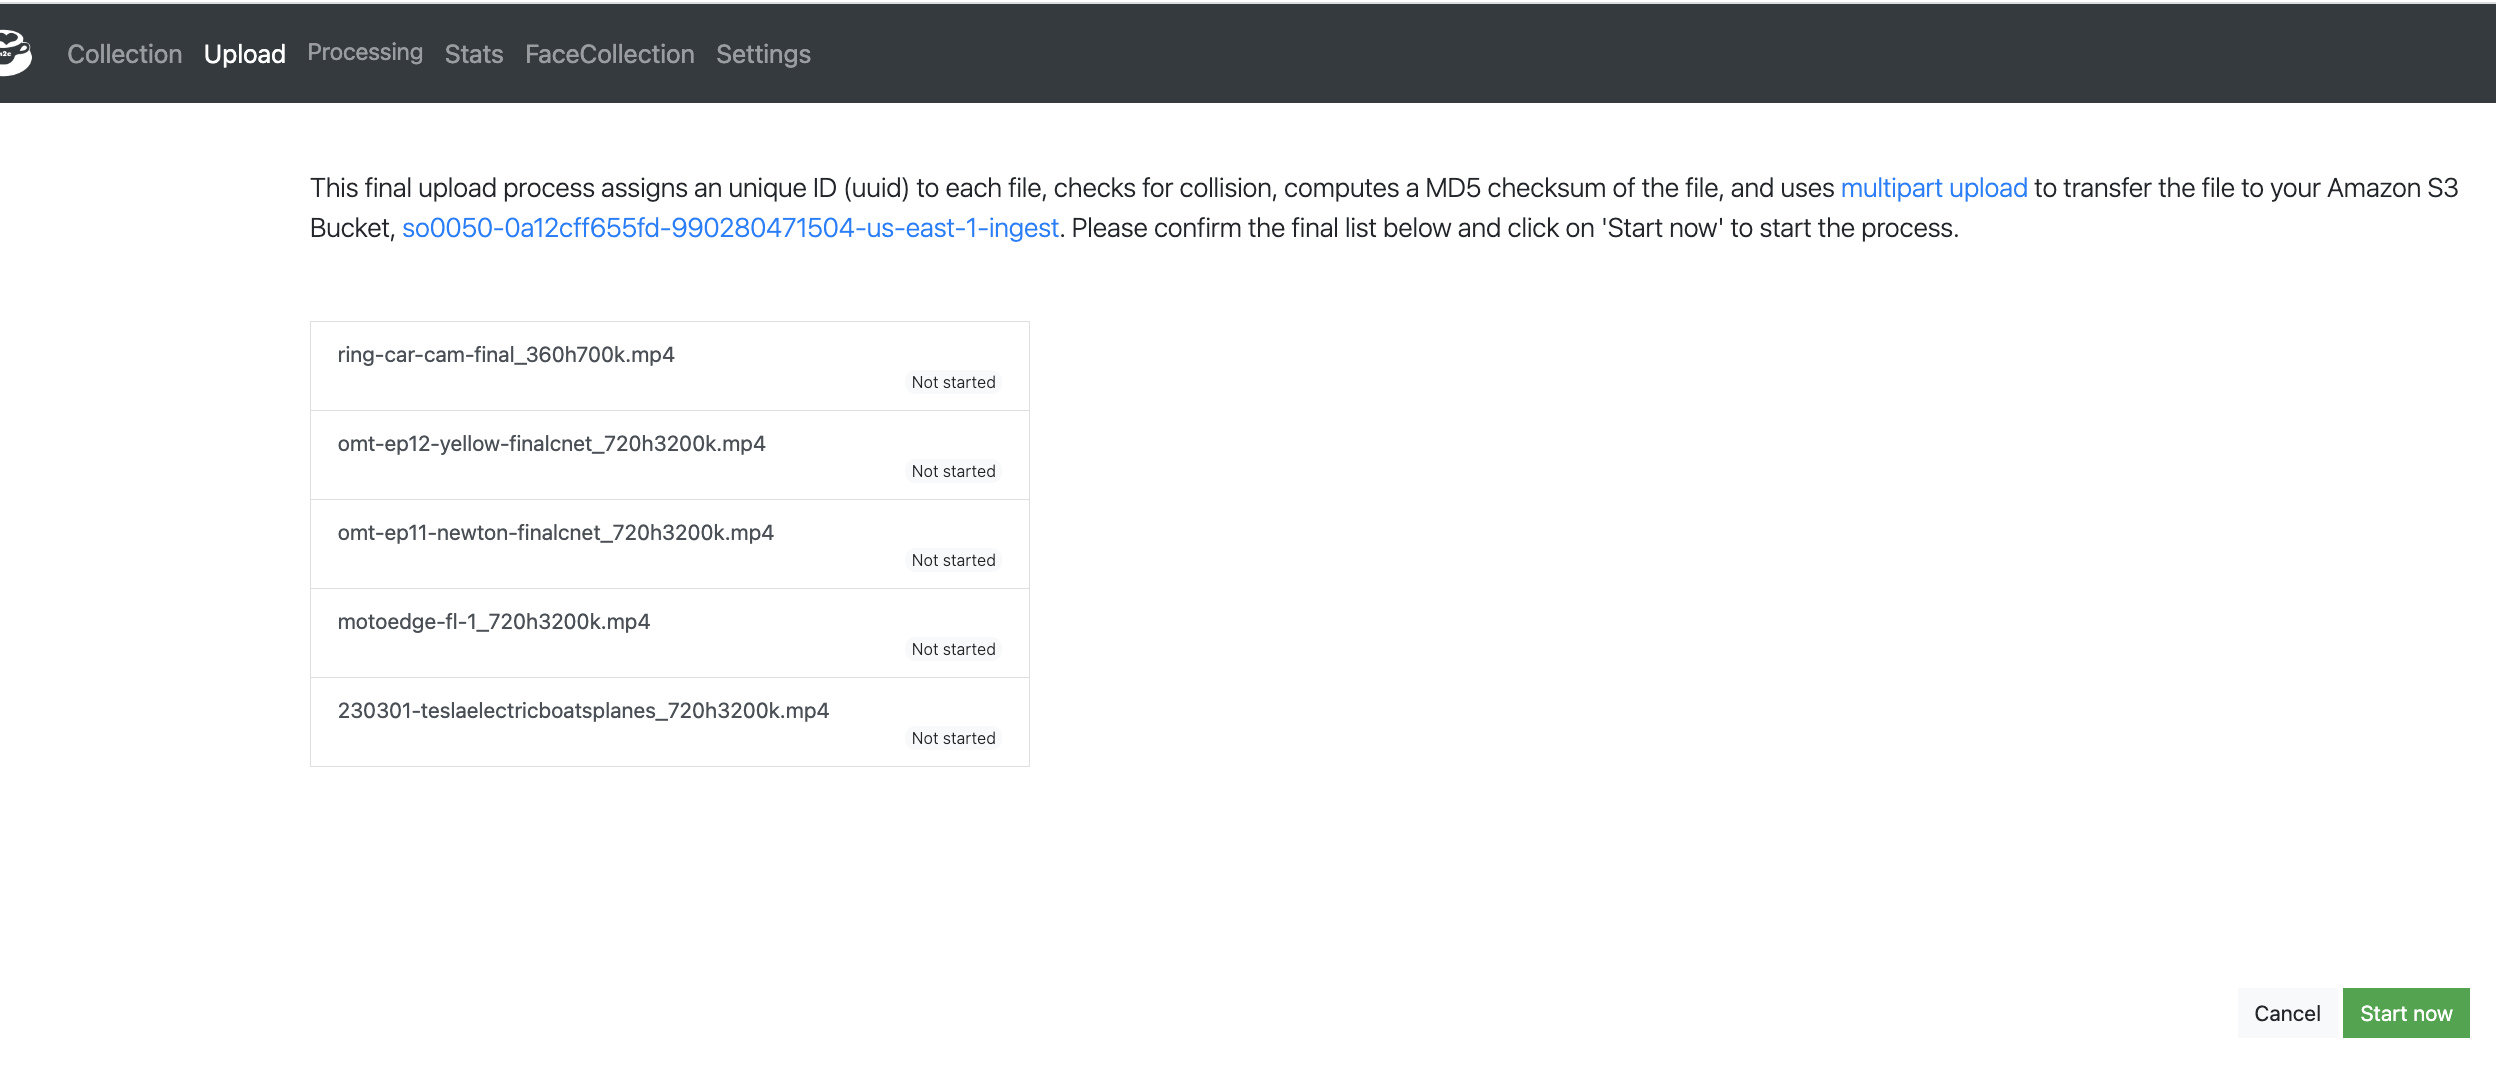Click Not started badge for teslaelectricboatsplanes file
Screen dimensions: 2496x1084
[x=952, y=738]
